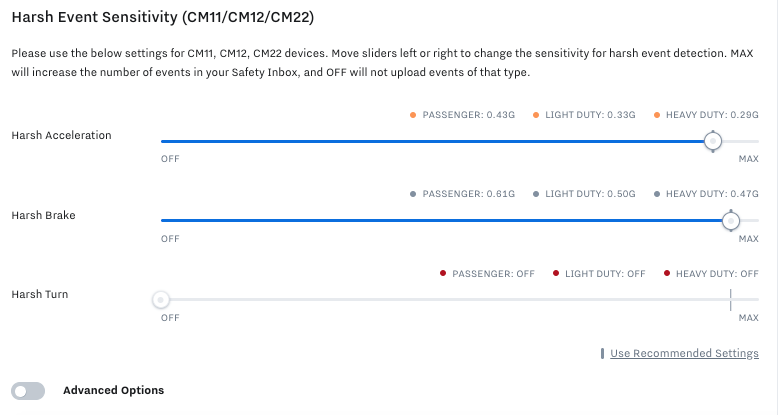Click the Harsh Turn slider handle at OFF
The image size is (778, 415).
click(x=160, y=300)
